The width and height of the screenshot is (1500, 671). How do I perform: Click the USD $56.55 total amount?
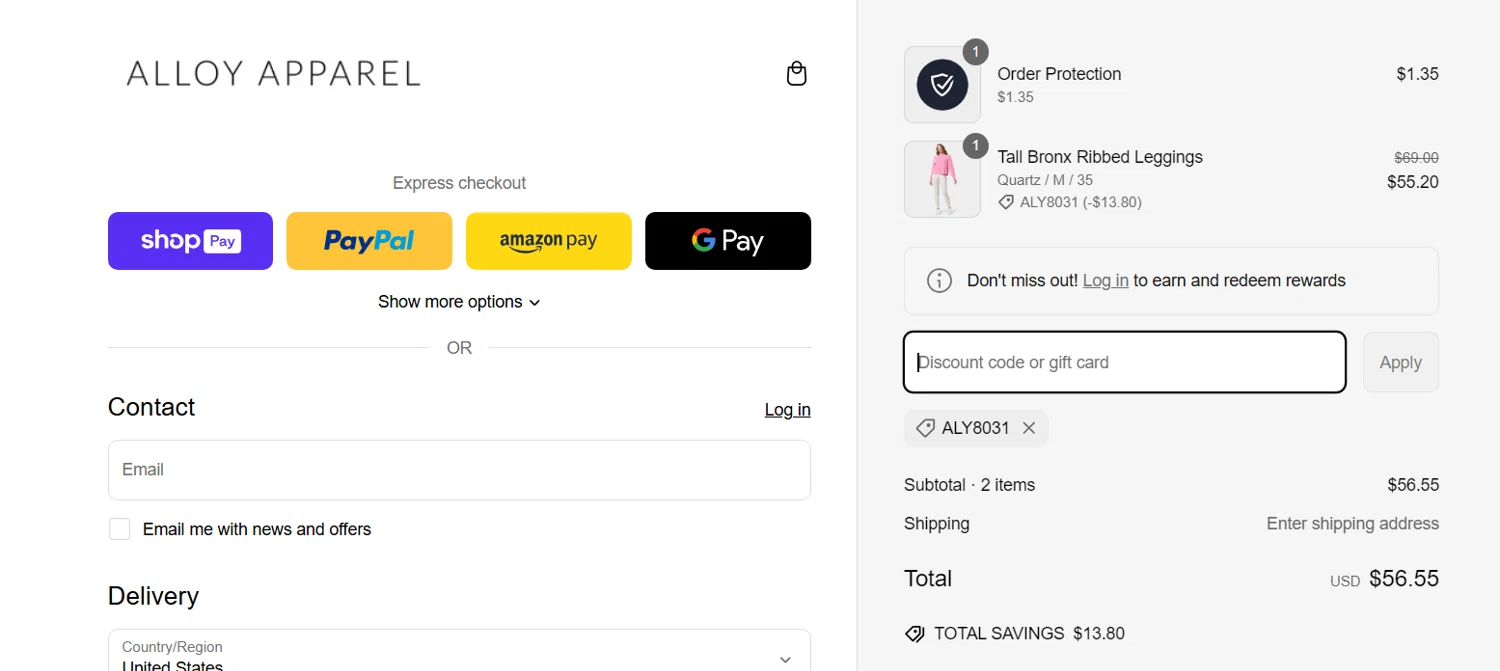point(1384,579)
